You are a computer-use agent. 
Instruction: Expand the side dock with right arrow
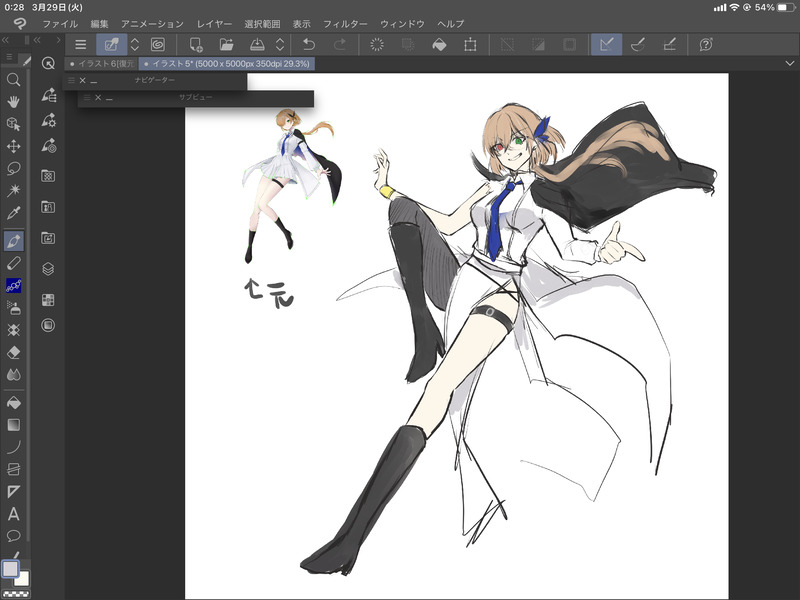click(59, 40)
